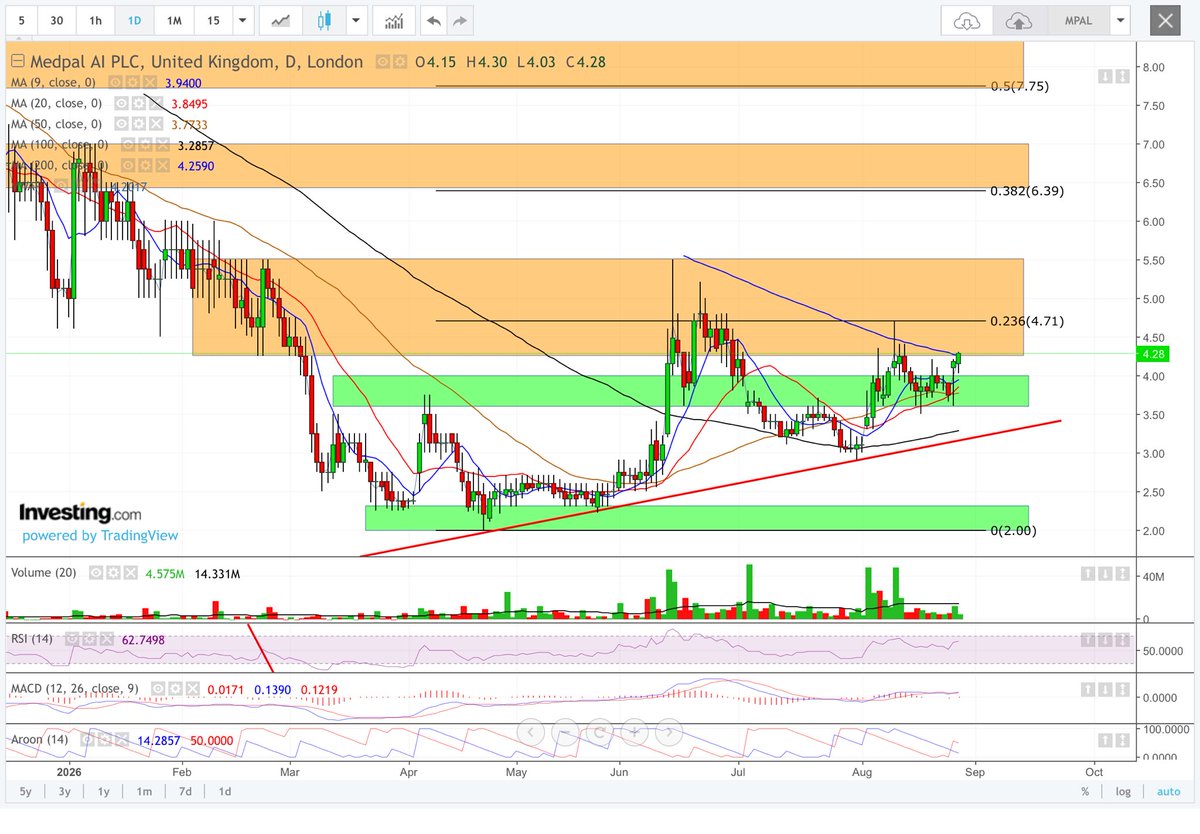Choose the 15 interval button

(x=213, y=20)
